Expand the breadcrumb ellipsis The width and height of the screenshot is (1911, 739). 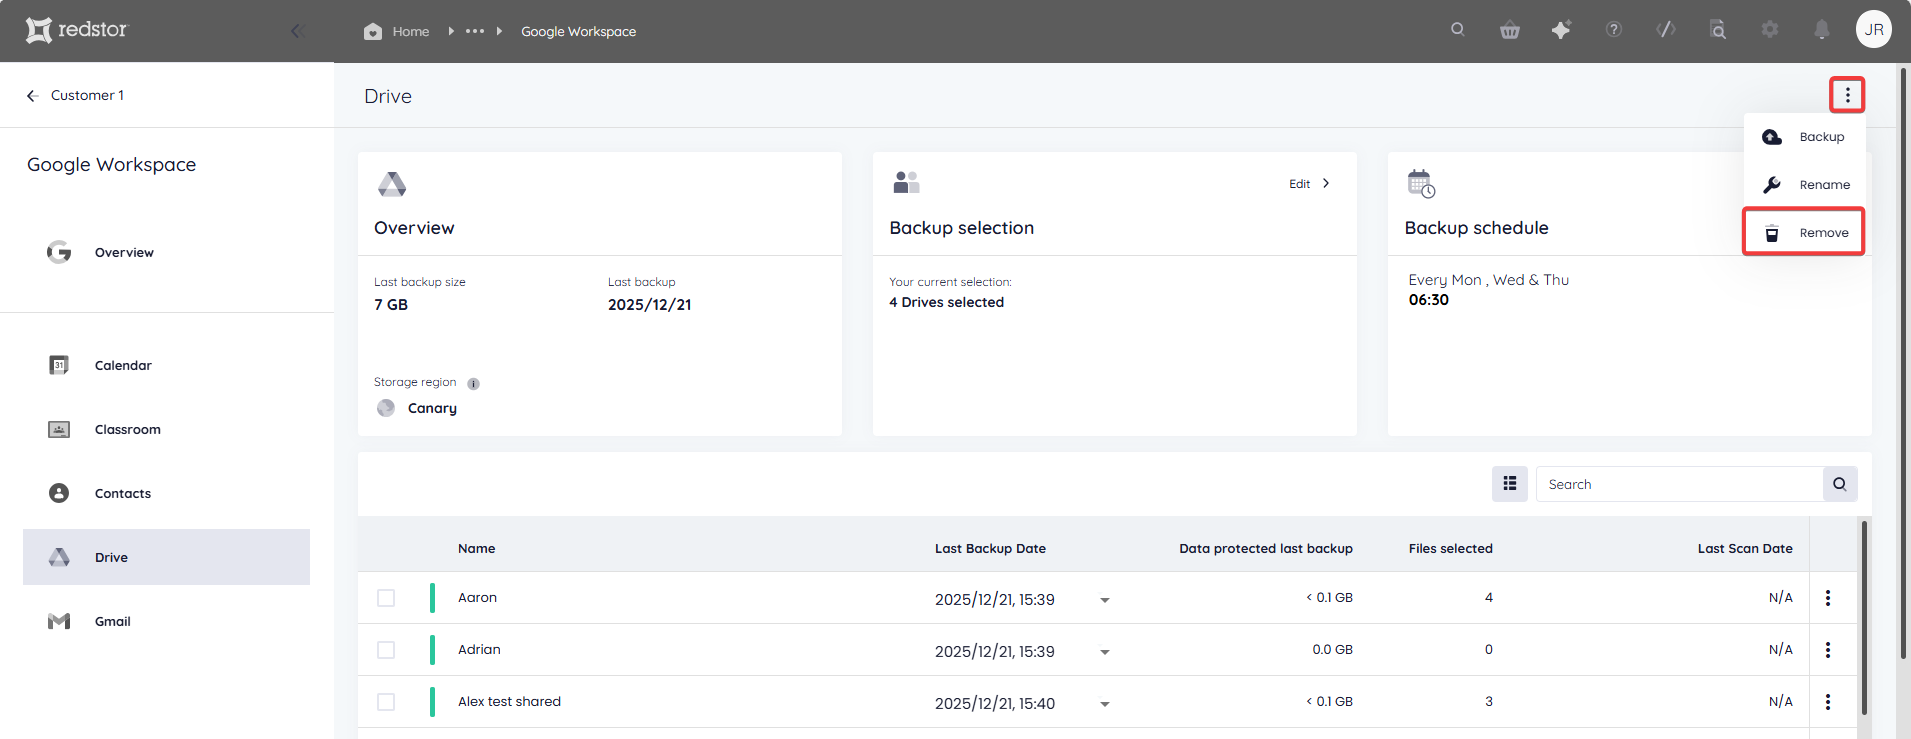(x=475, y=31)
